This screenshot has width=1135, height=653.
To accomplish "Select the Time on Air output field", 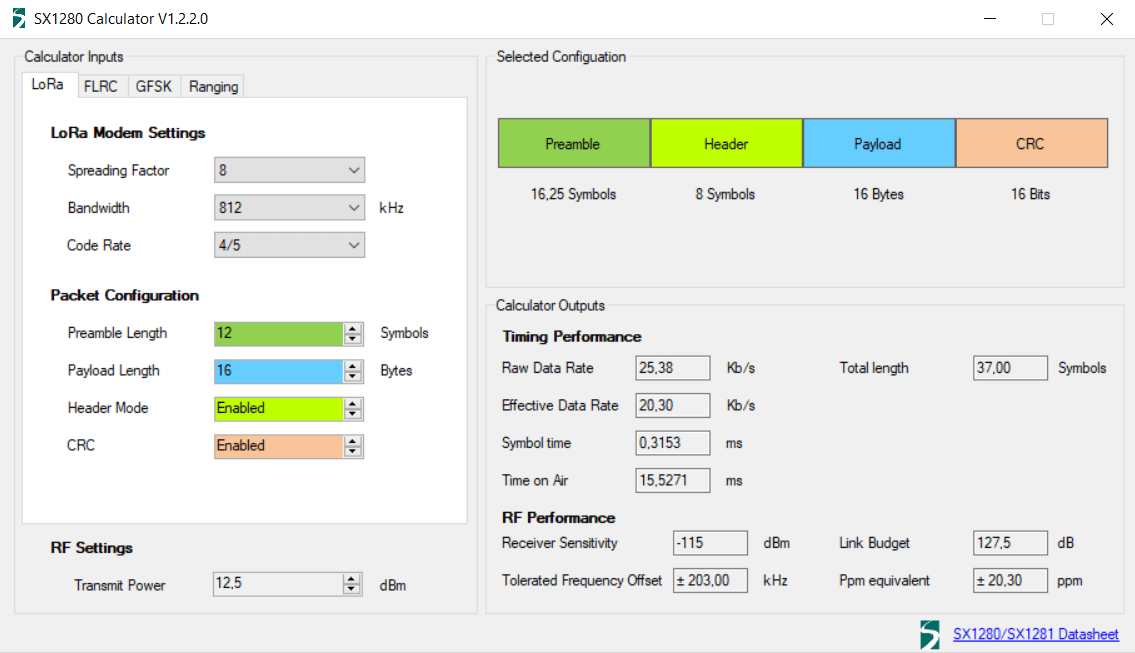I will click(672, 481).
